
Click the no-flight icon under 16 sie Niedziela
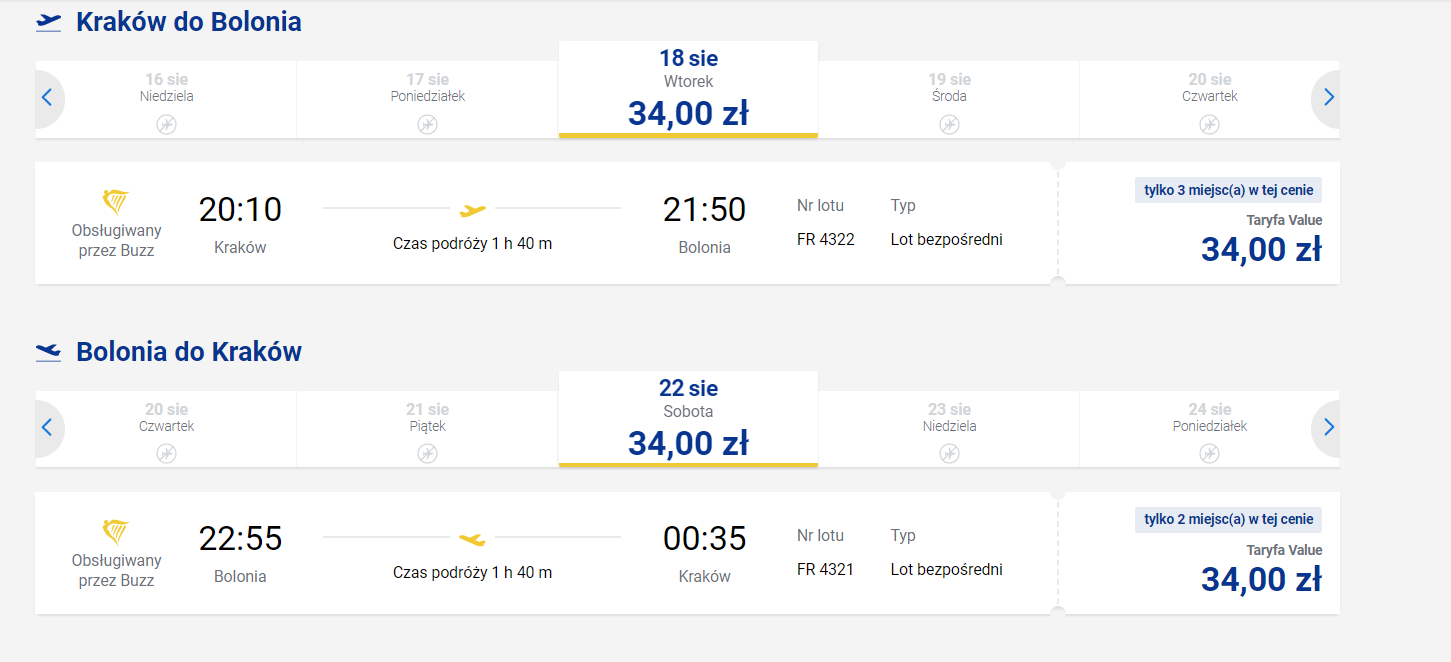167,124
